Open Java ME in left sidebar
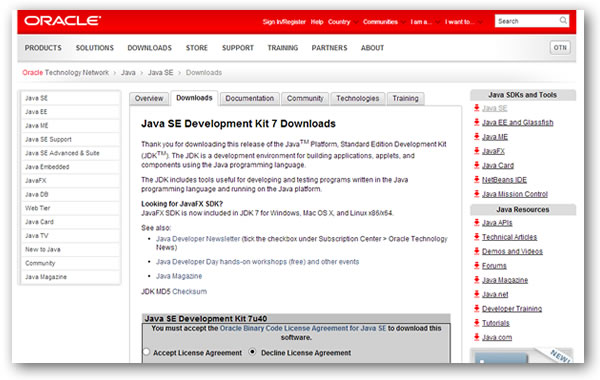600x380 pixels. click(70, 126)
